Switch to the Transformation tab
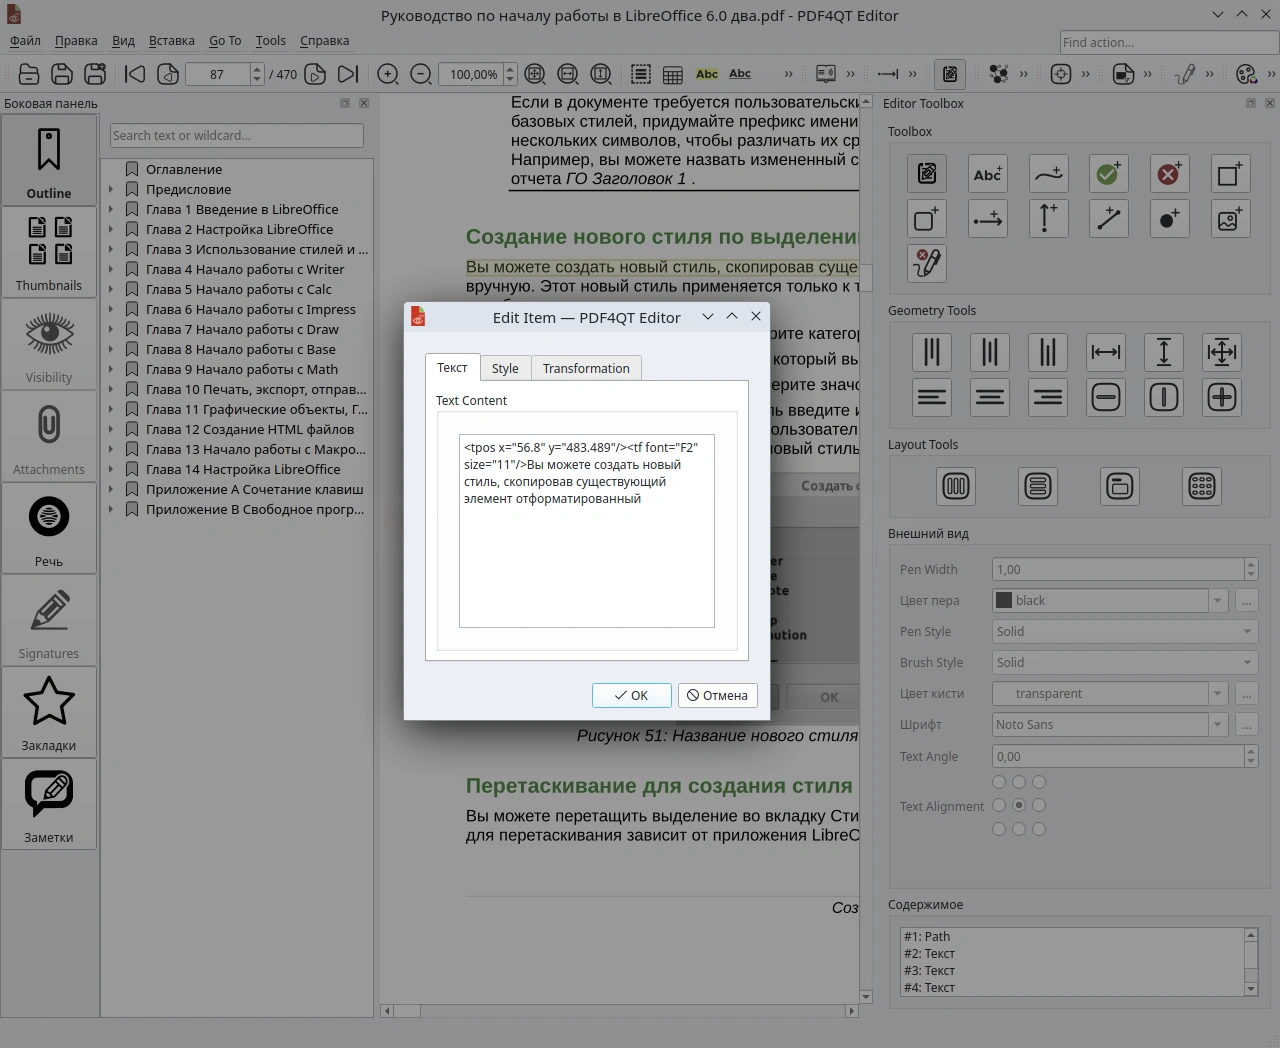This screenshot has width=1280, height=1048. [x=586, y=369]
